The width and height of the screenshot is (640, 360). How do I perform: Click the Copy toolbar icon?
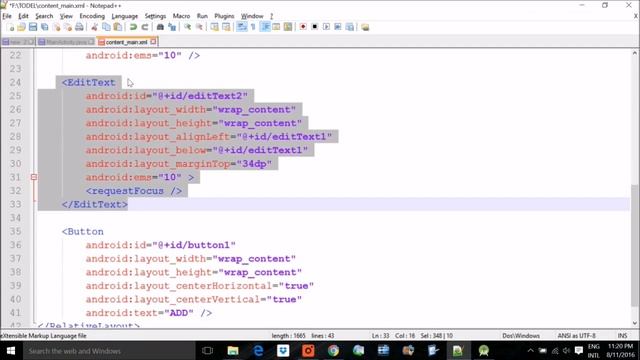pos(106,27)
